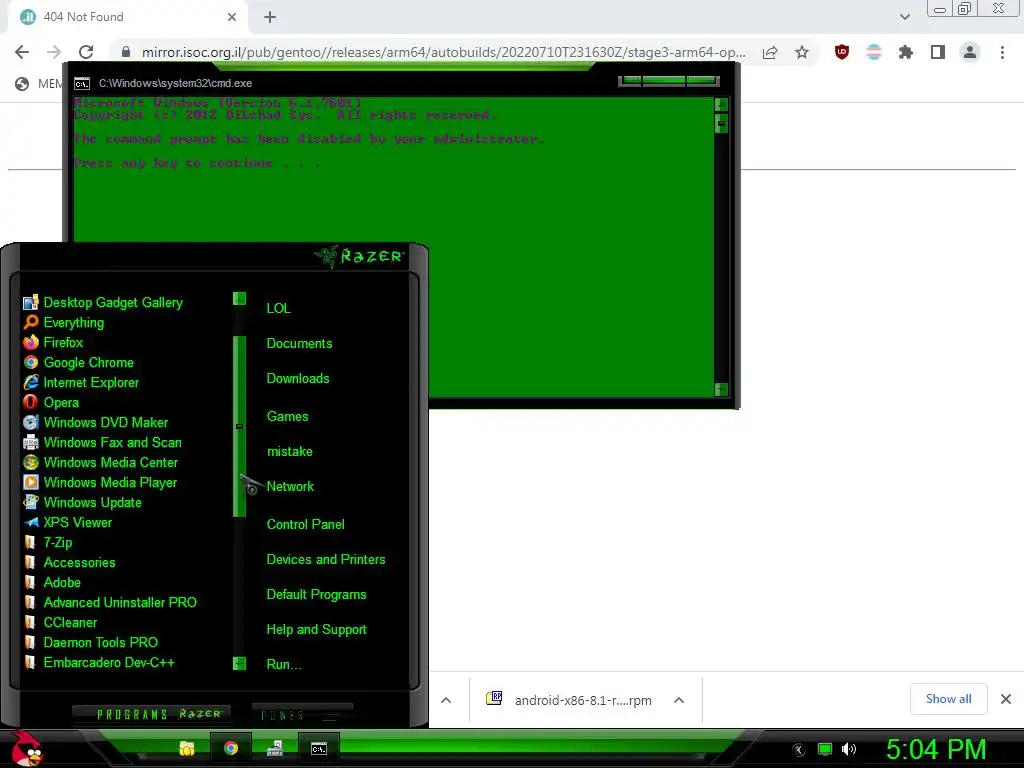The image size is (1024, 768).
Task: Open the devices icon in taskbar
Action: click(x=274, y=748)
